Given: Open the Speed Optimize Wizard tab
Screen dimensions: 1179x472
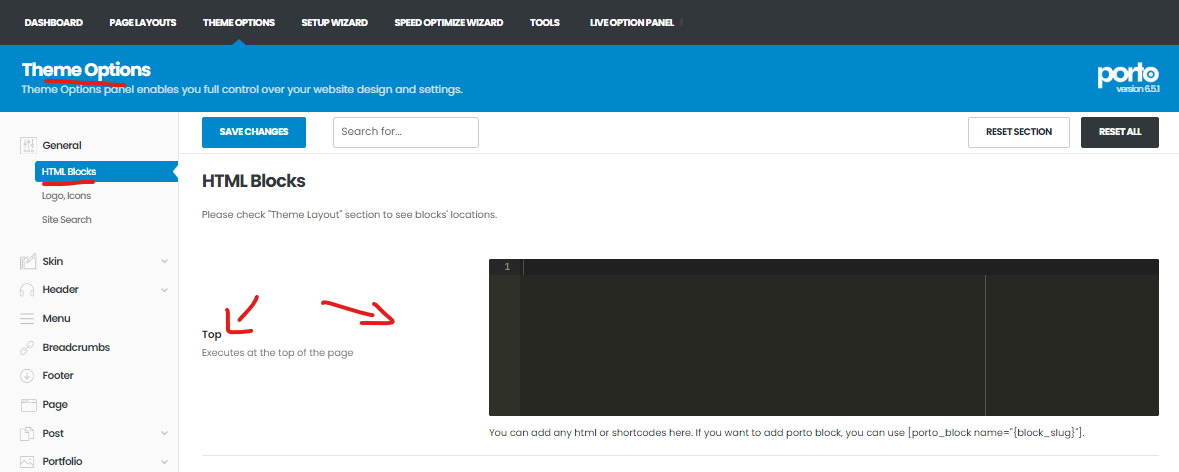Looking at the screenshot, I should pyautogui.click(x=449, y=23).
